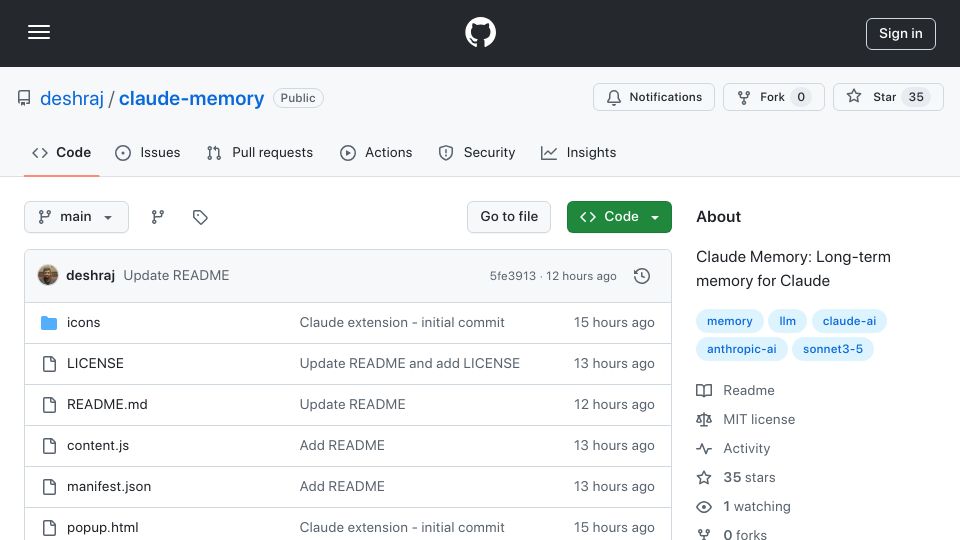Click the Sign in button
Screen dimensions: 960x540
pos(901,34)
